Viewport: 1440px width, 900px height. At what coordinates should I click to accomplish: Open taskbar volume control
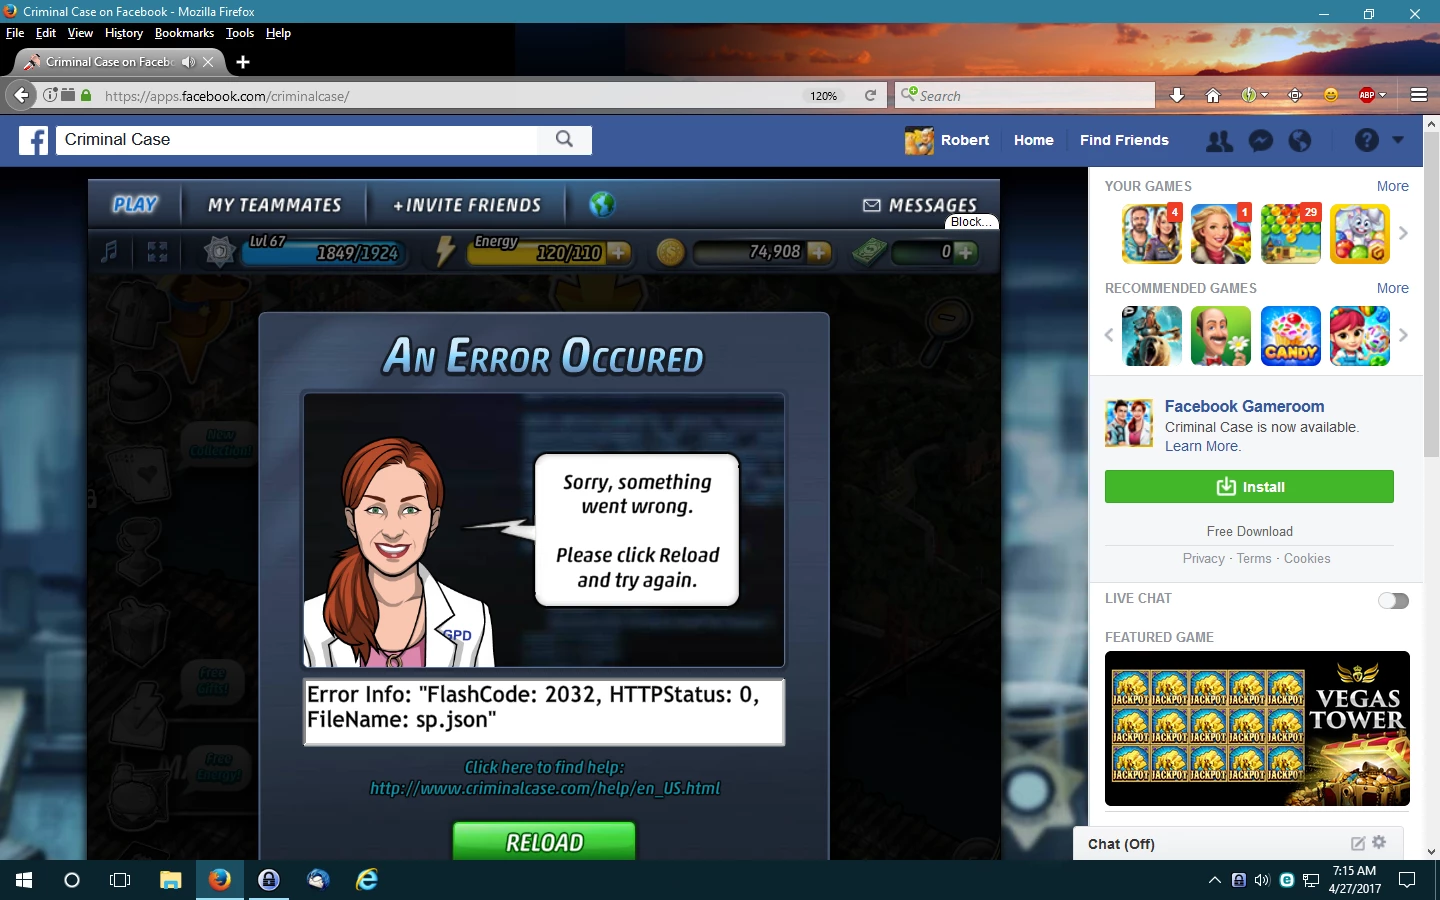coord(1262,880)
